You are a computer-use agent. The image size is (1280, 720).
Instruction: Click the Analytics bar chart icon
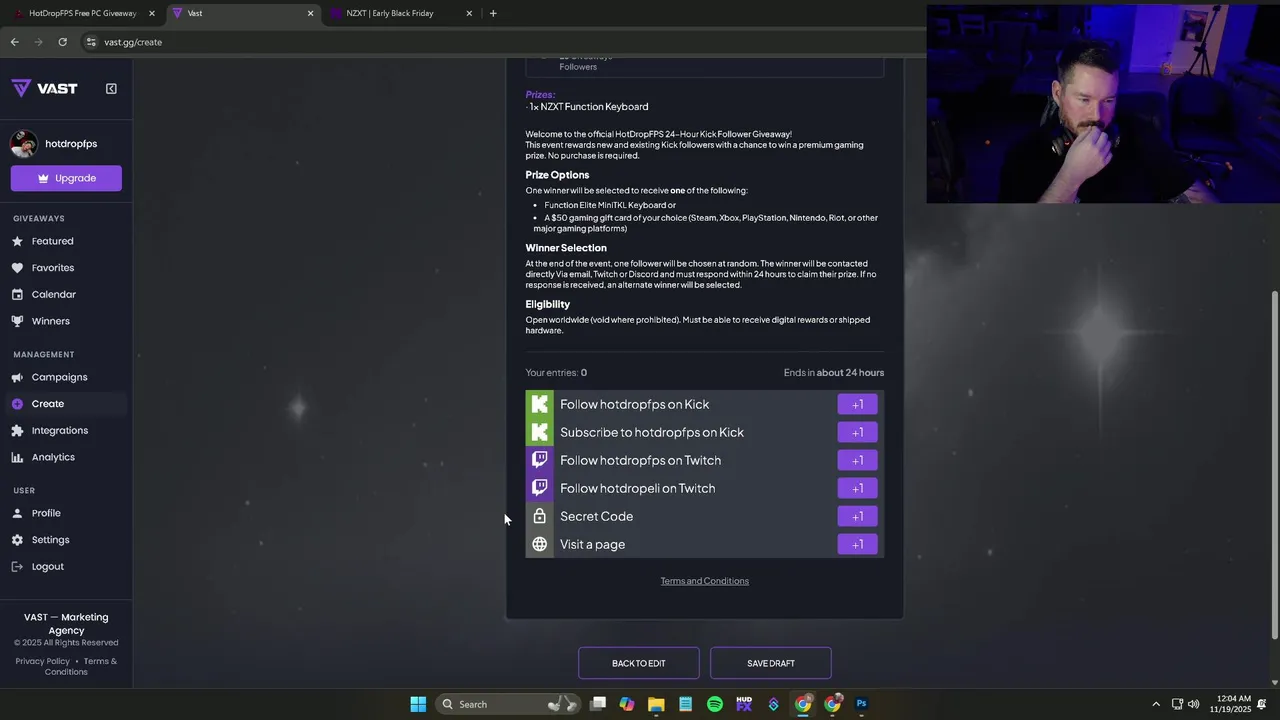tap(17, 457)
